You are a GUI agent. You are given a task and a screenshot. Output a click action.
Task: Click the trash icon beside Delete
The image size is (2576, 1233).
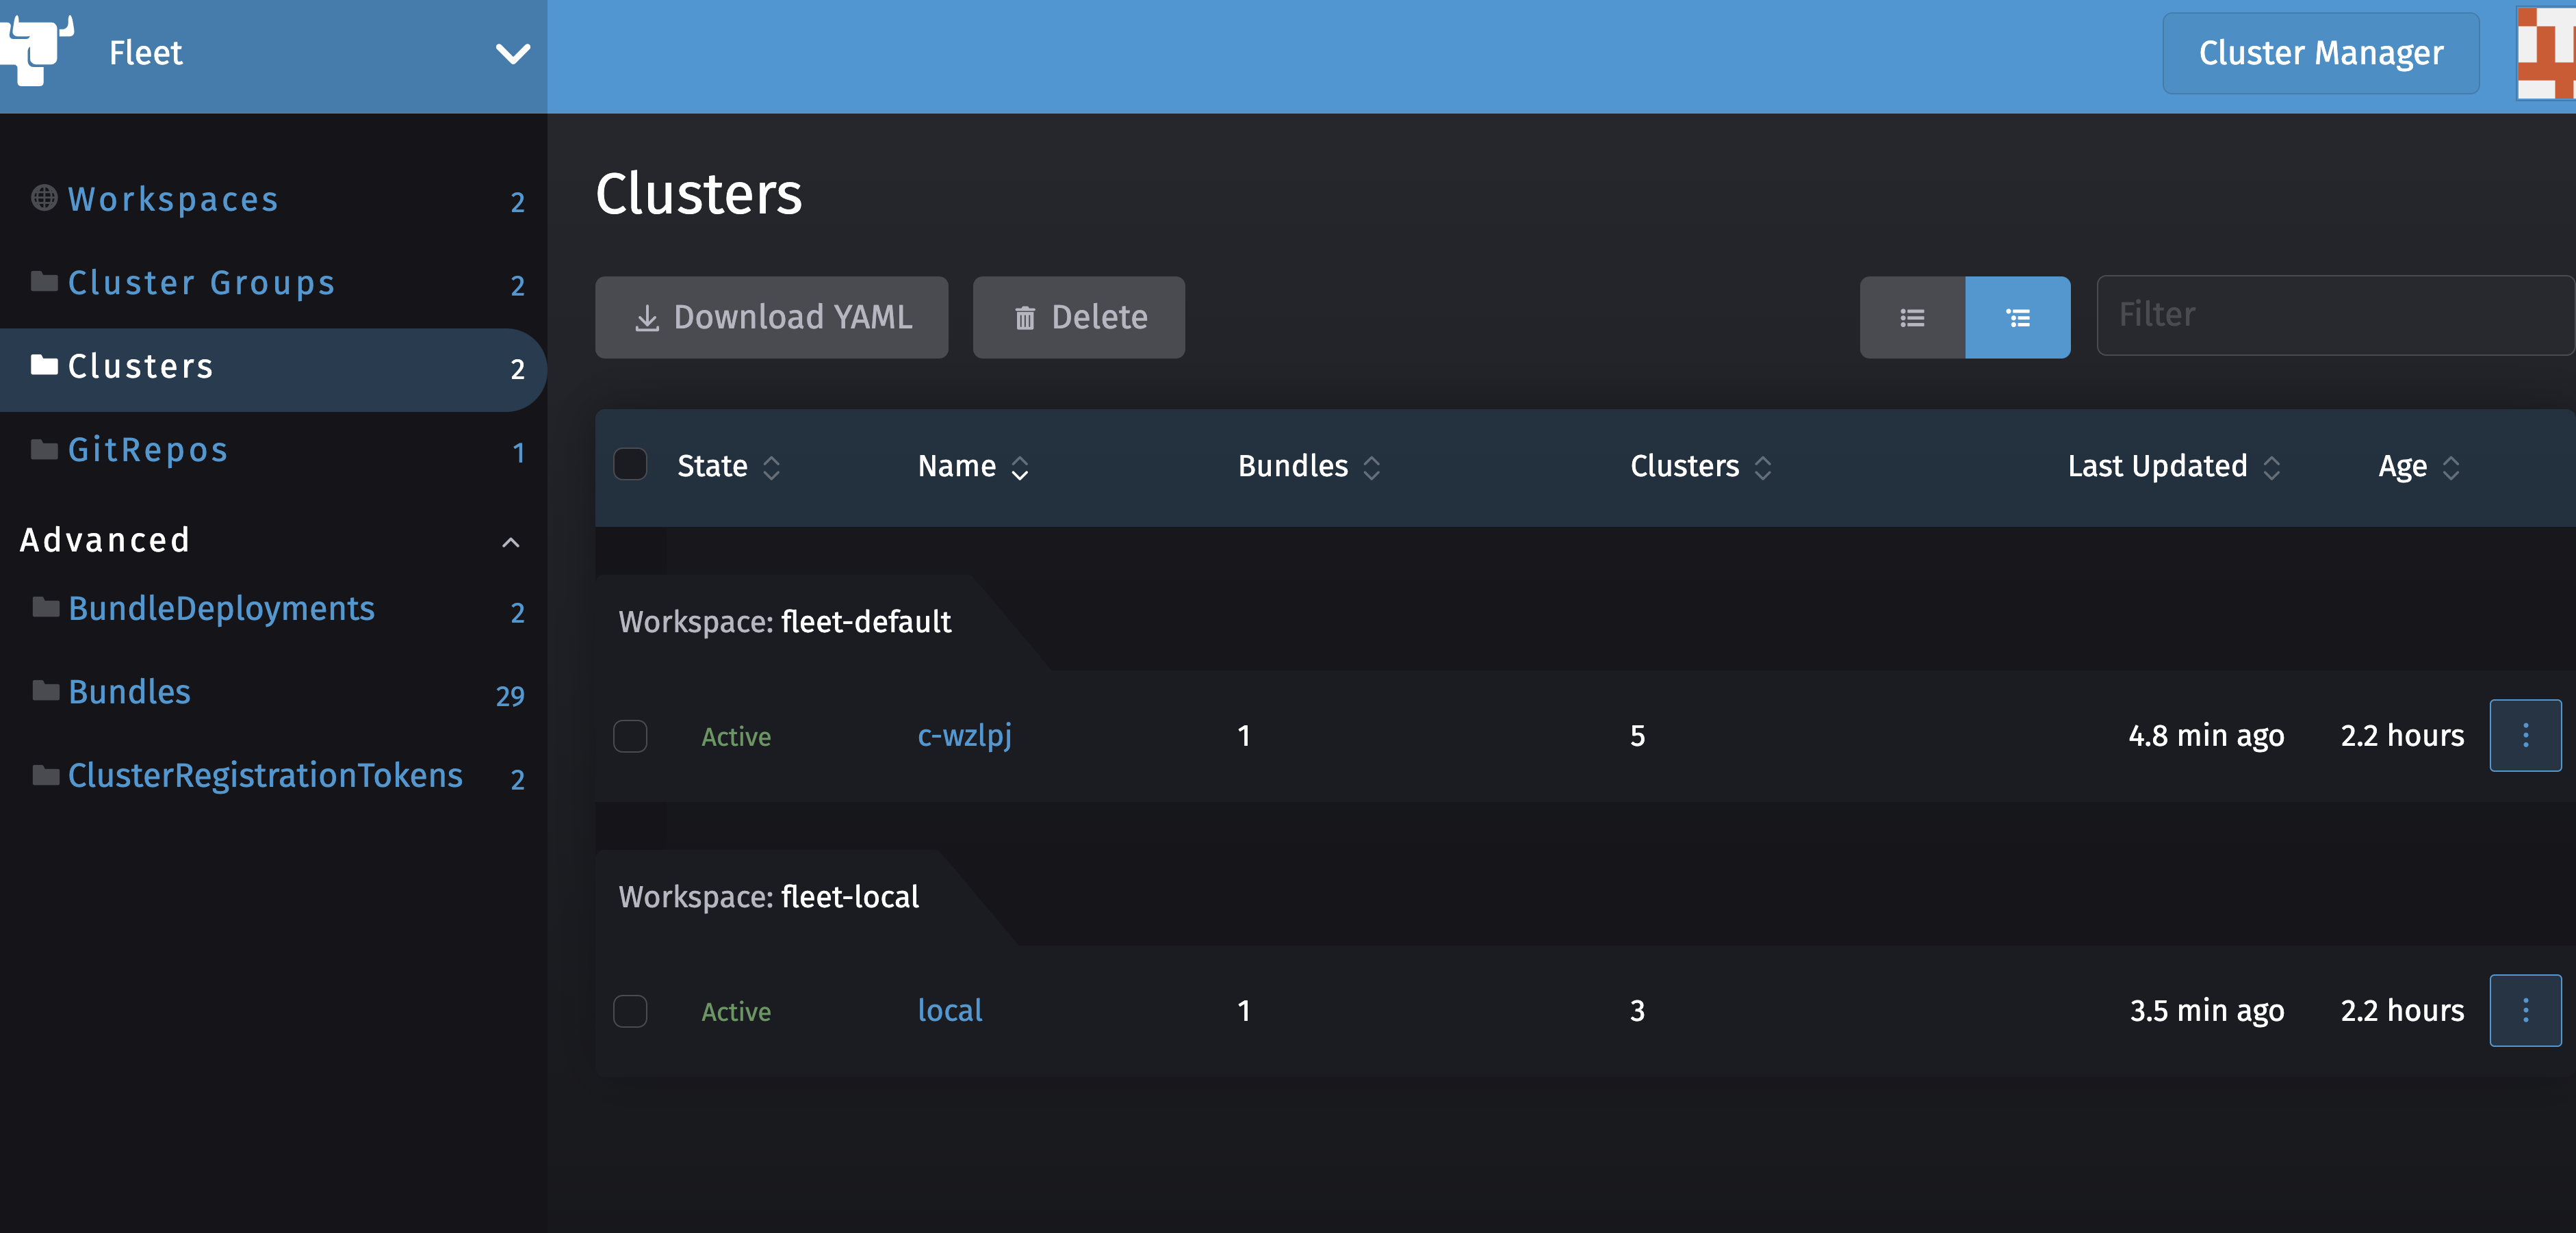pyautogui.click(x=1026, y=317)
